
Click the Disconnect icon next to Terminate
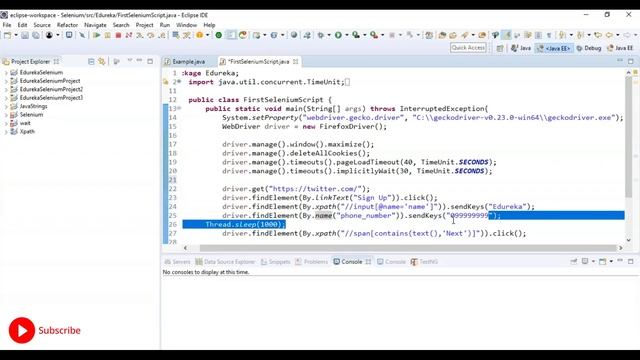click(129, 35)
